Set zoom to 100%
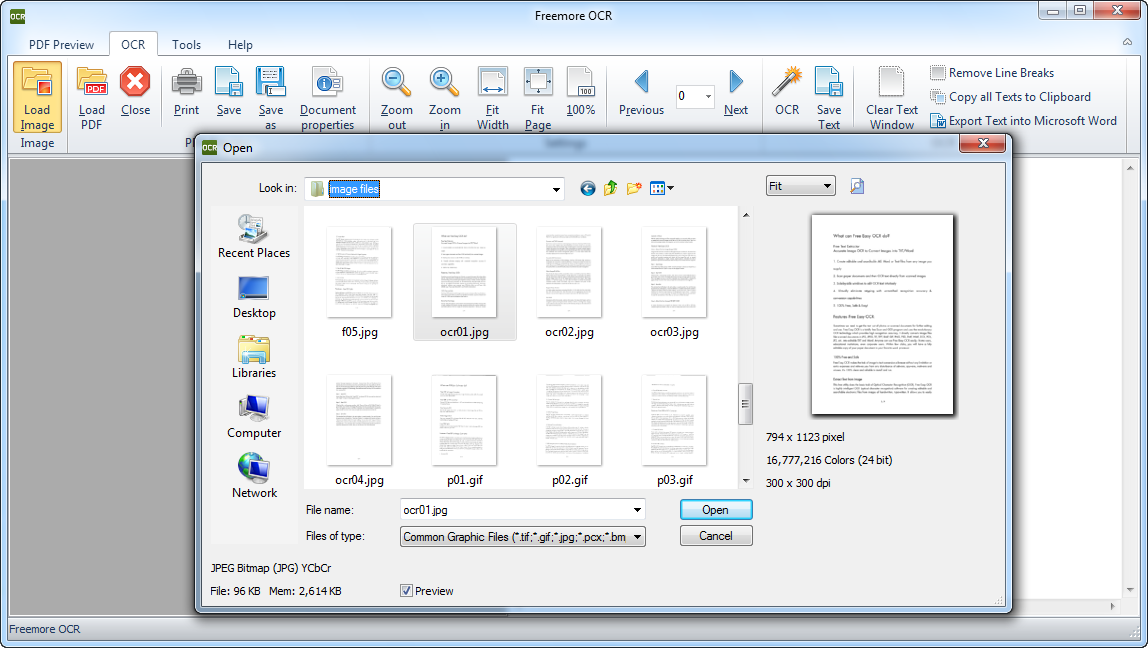This screenshot has height=648, width=1148. pyautogui.click(x=581, y=91)
